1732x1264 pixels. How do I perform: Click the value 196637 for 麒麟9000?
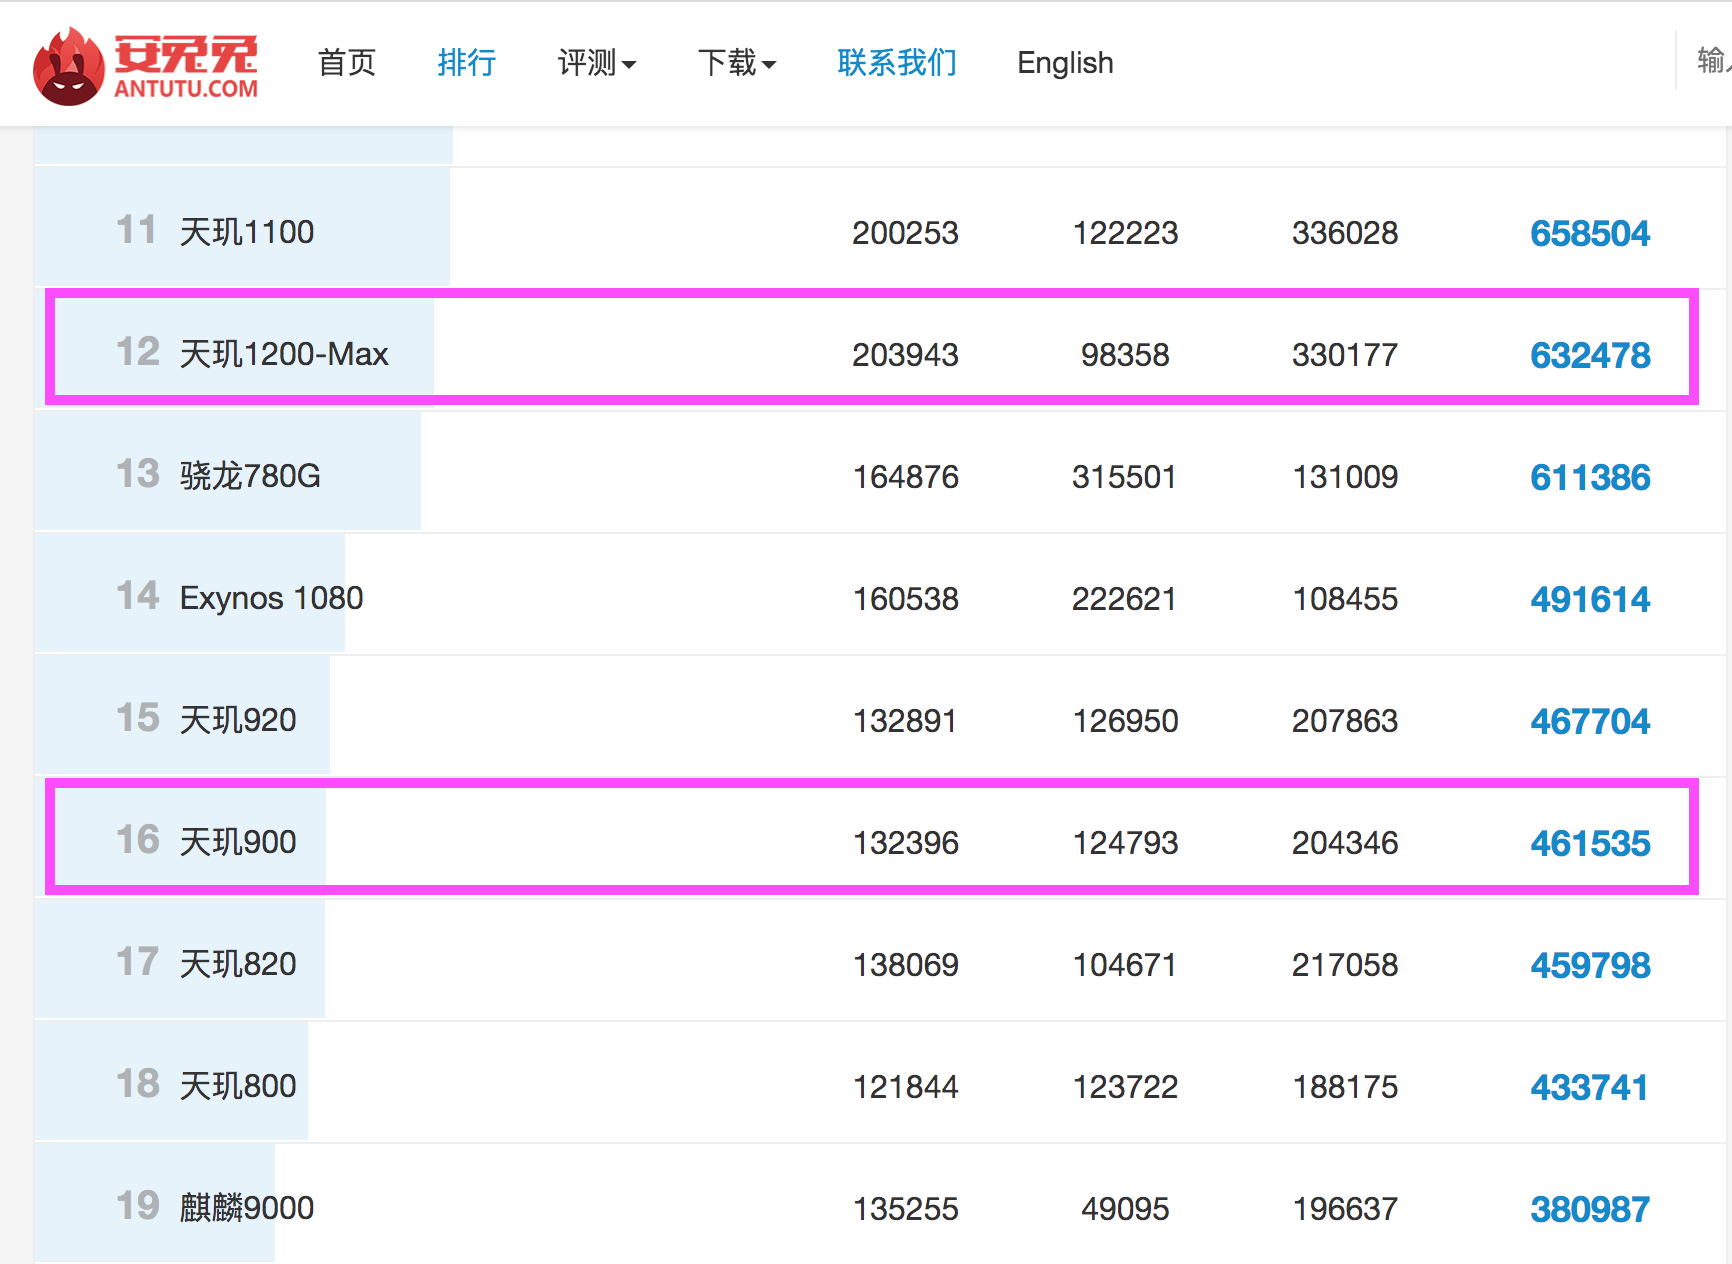[1345, 1209]
